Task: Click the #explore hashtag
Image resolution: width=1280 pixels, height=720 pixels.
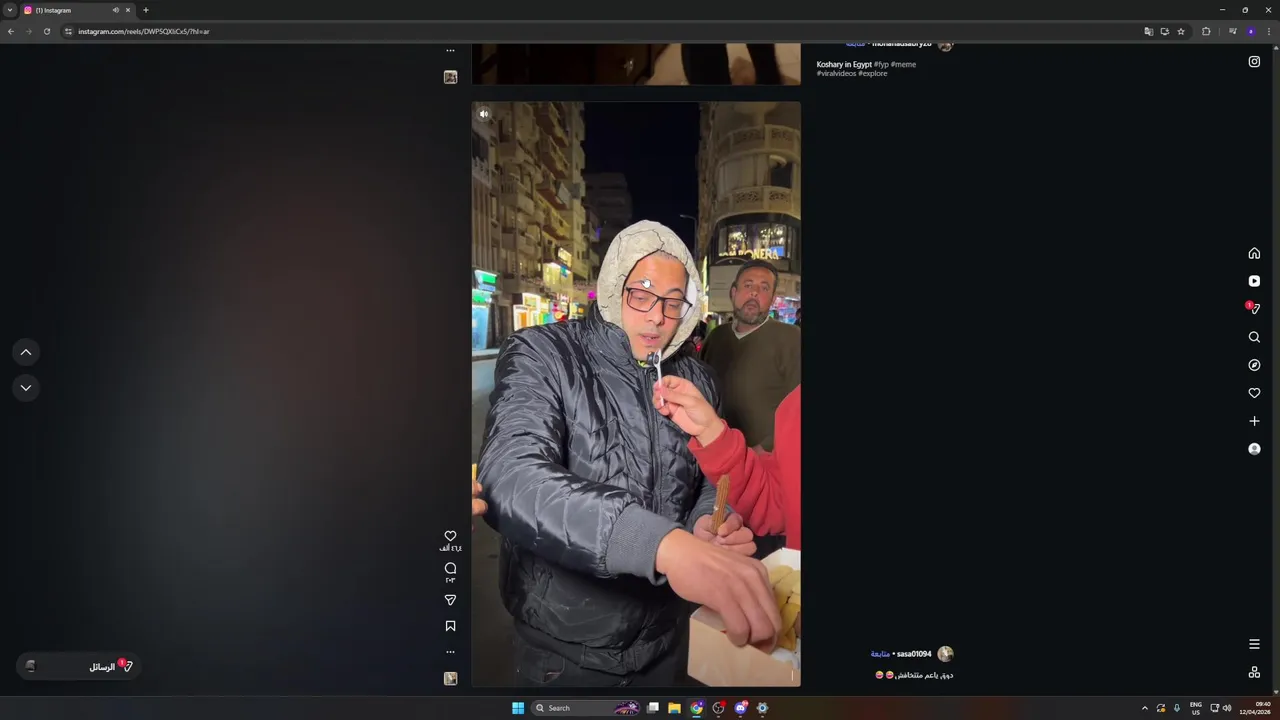Action: click(x=872, y=73)
